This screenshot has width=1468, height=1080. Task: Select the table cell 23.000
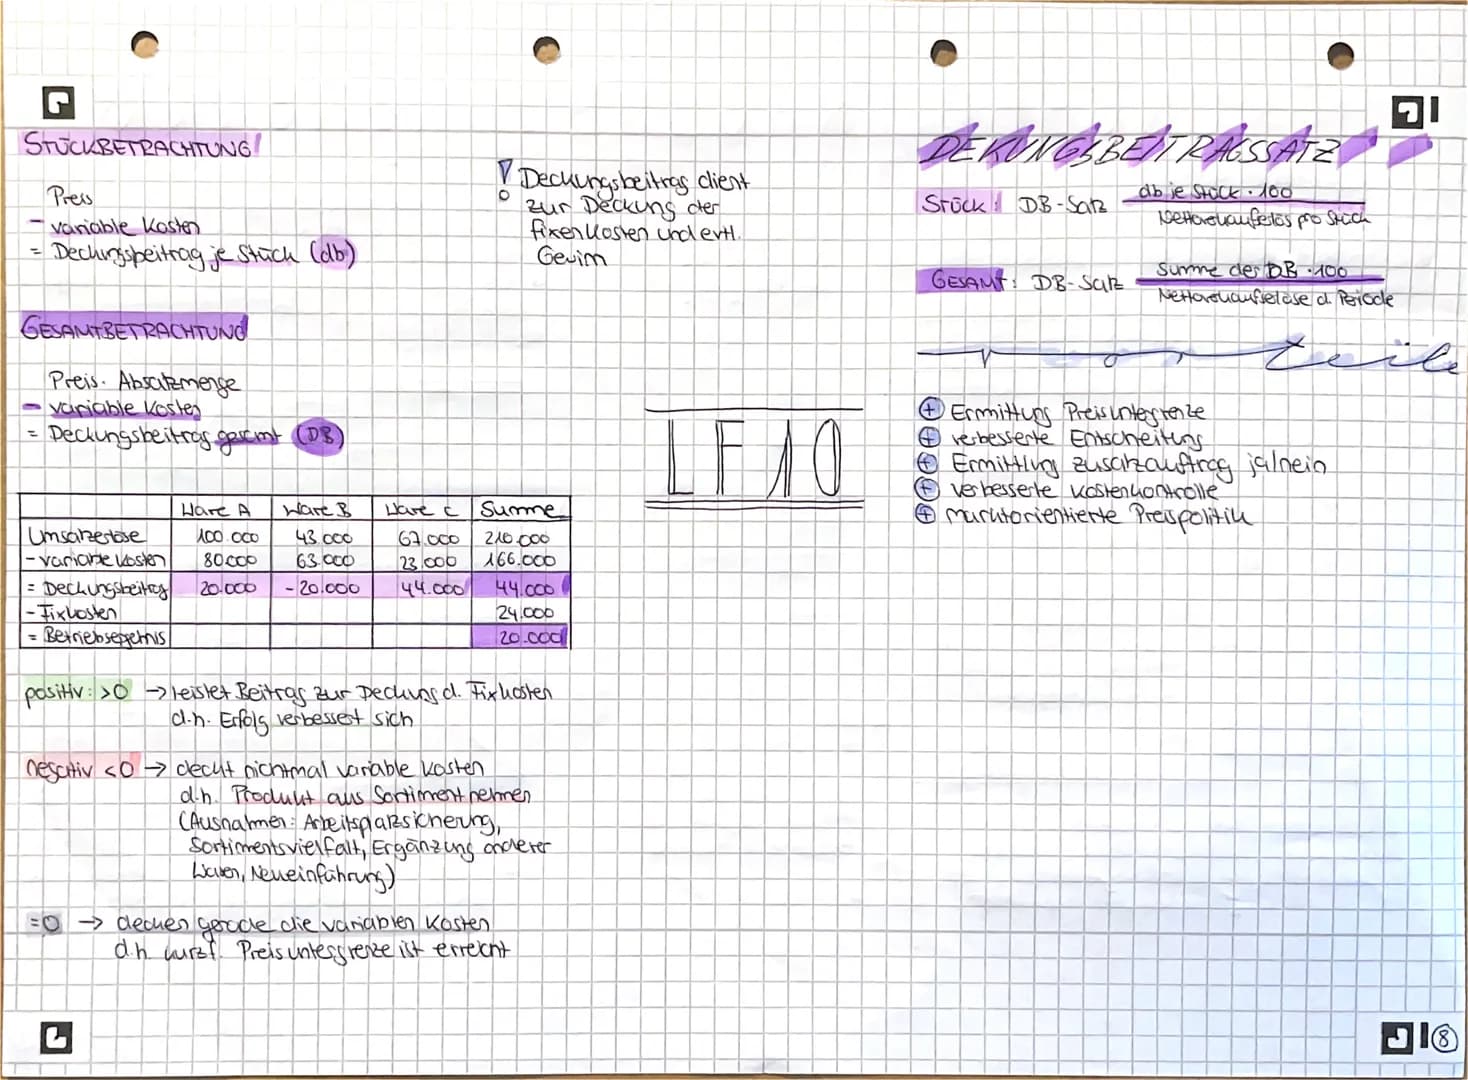click(x=428, y=561)
